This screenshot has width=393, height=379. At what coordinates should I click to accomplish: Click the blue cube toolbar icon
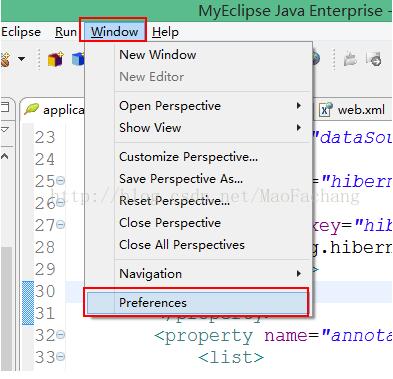pos(78,59)
